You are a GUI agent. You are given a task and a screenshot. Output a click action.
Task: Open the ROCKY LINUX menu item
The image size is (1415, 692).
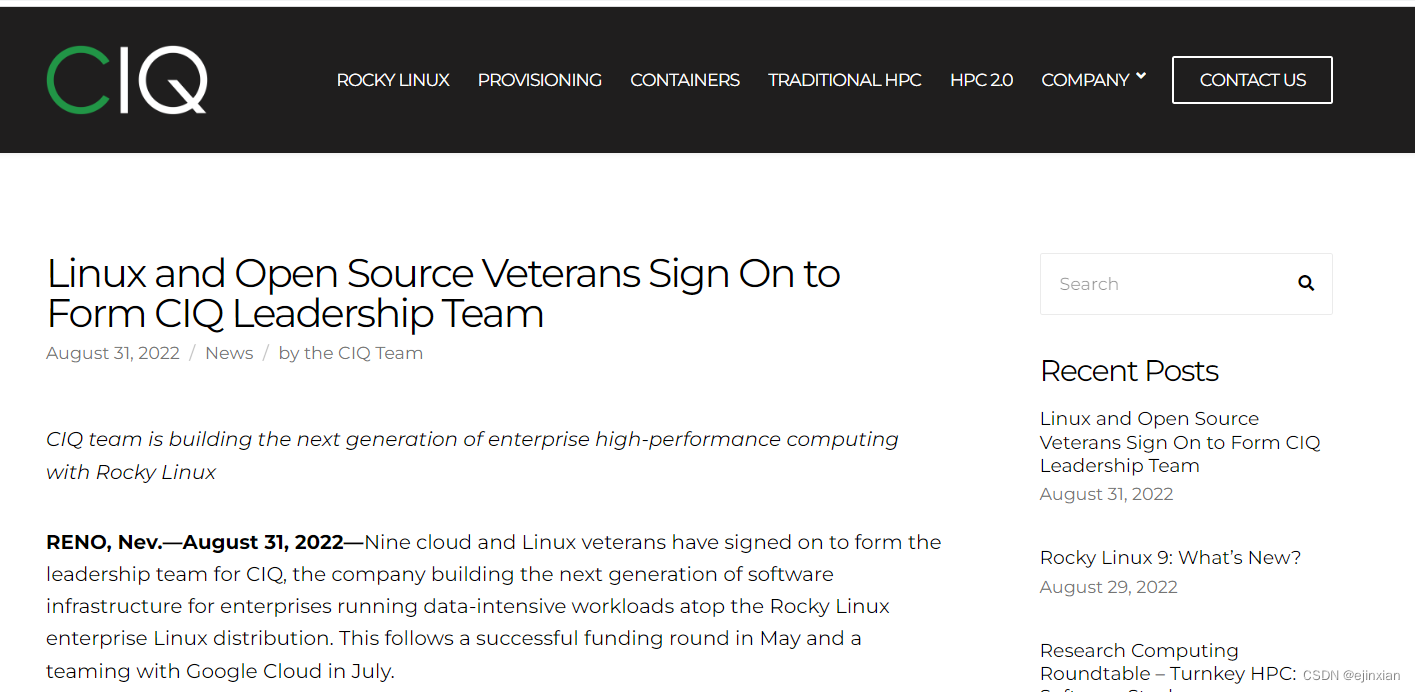pyautogui.click(x=393, y=80)
